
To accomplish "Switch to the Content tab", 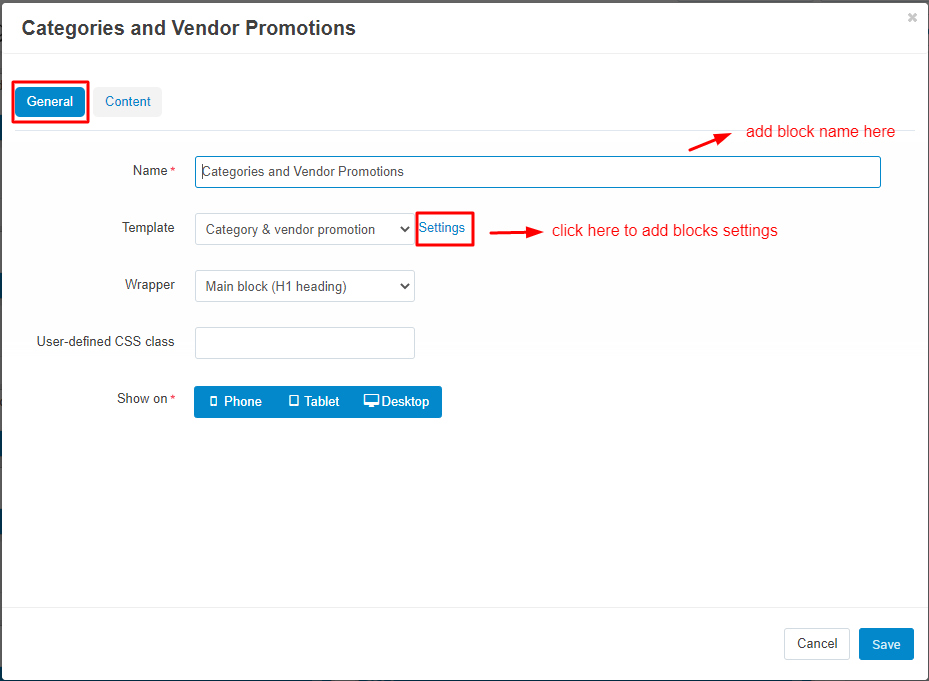I will tap(127, 101).
